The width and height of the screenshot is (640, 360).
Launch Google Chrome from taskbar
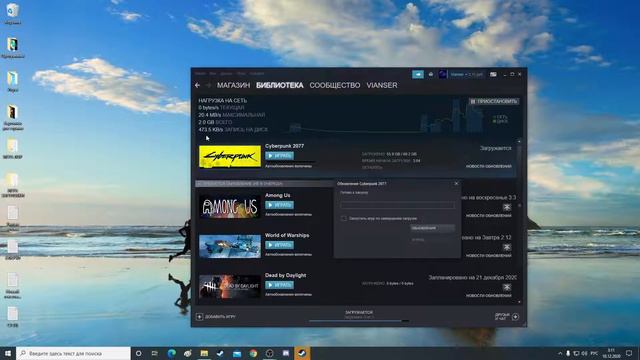click(x=253, y=353)
